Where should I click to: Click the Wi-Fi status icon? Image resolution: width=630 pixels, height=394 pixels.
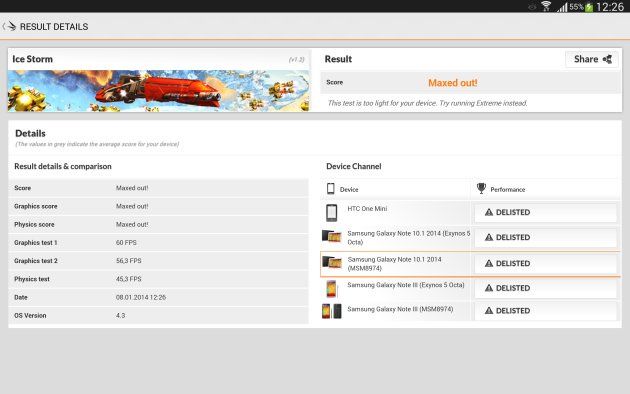click(x=546, y=6)
